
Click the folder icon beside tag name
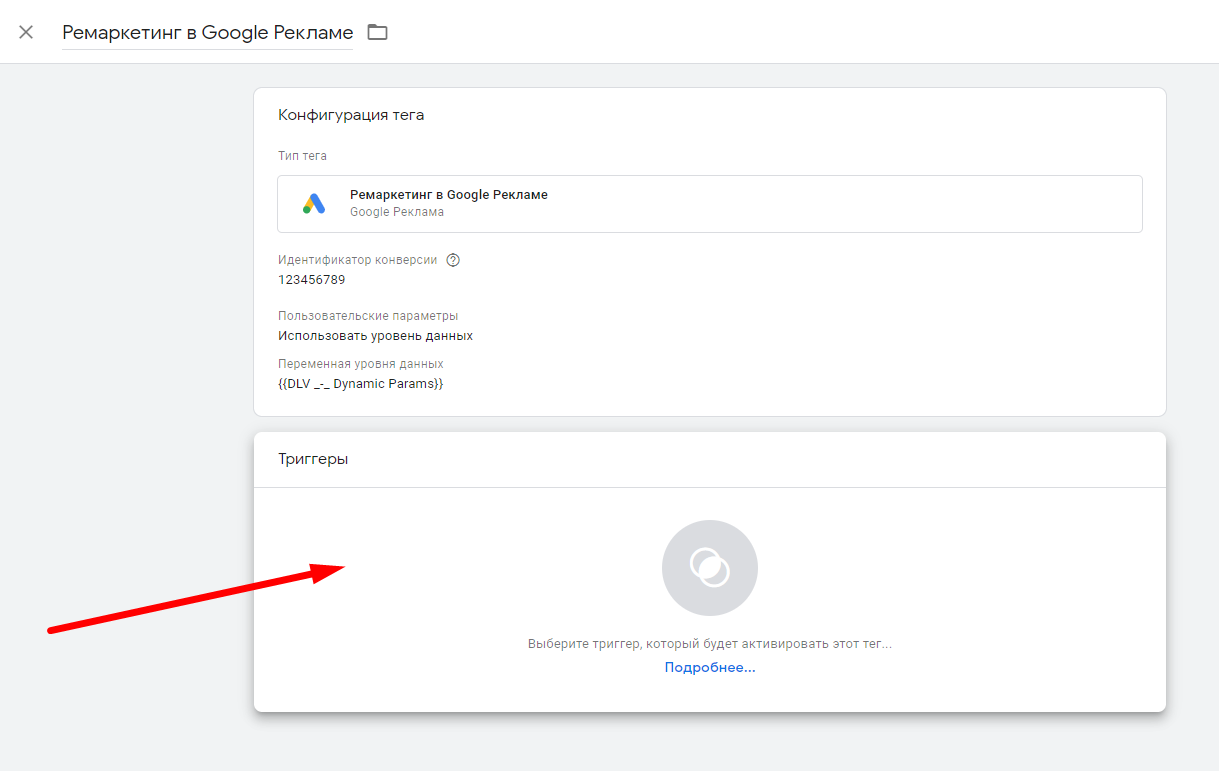[x=377, y=32]
